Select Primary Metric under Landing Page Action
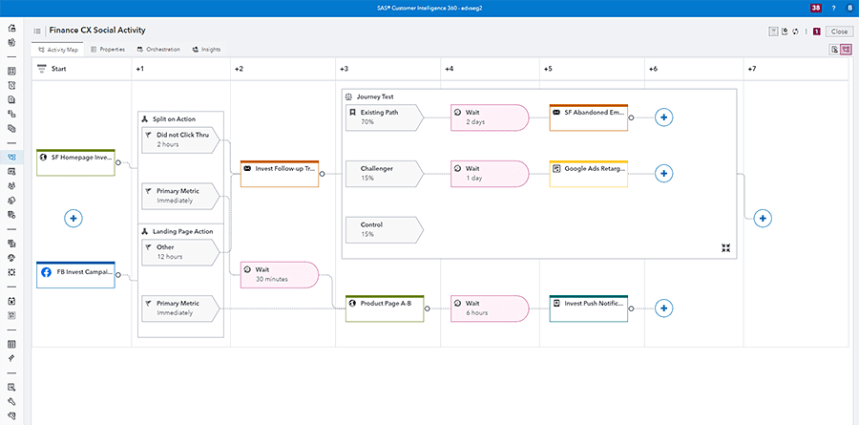The width and height of the screenshot is (859, 425). tap(181, 308)
